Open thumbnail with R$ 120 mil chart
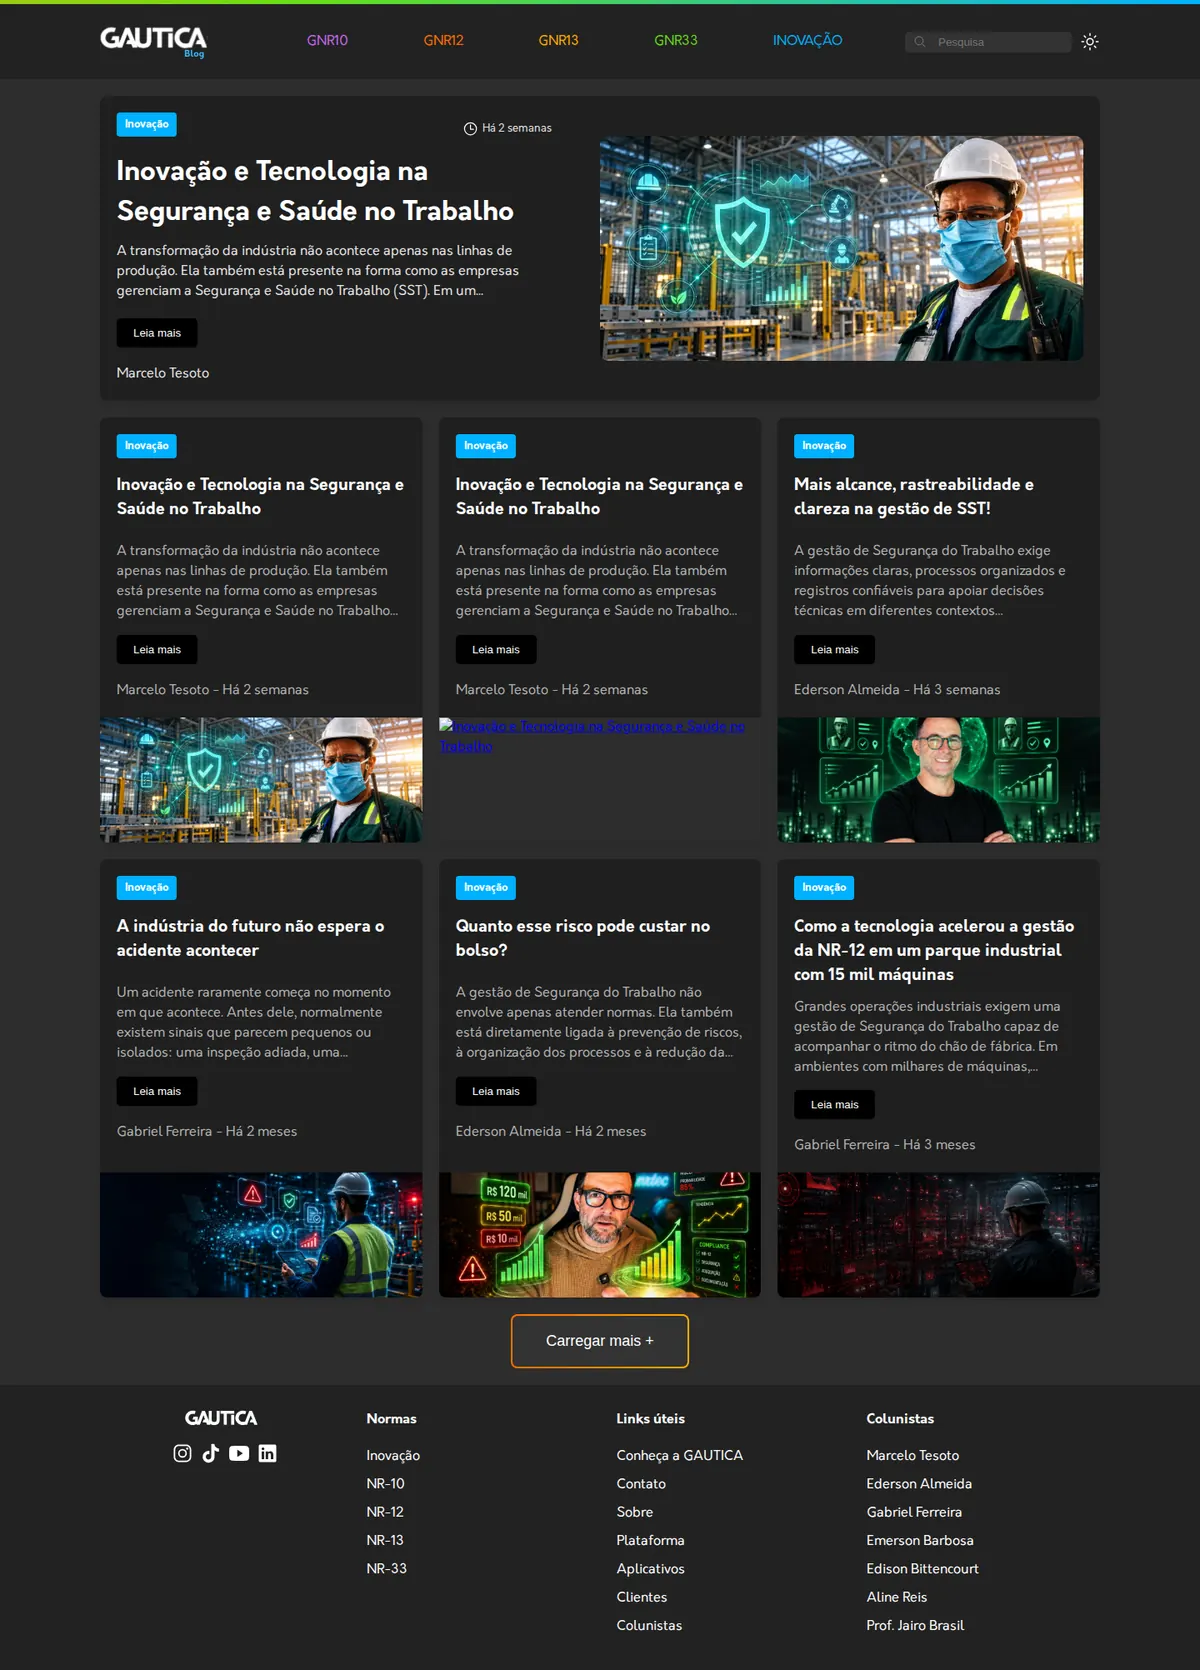The width and height of the screenshot is (1200, 1670). (600, 1235)
